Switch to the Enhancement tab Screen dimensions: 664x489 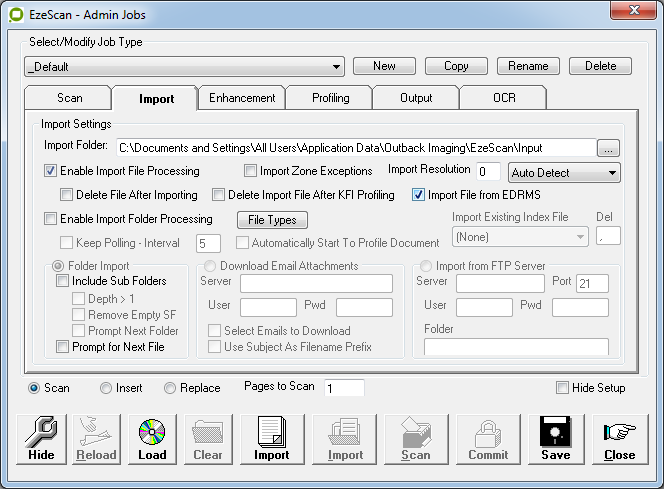point(241,98)
